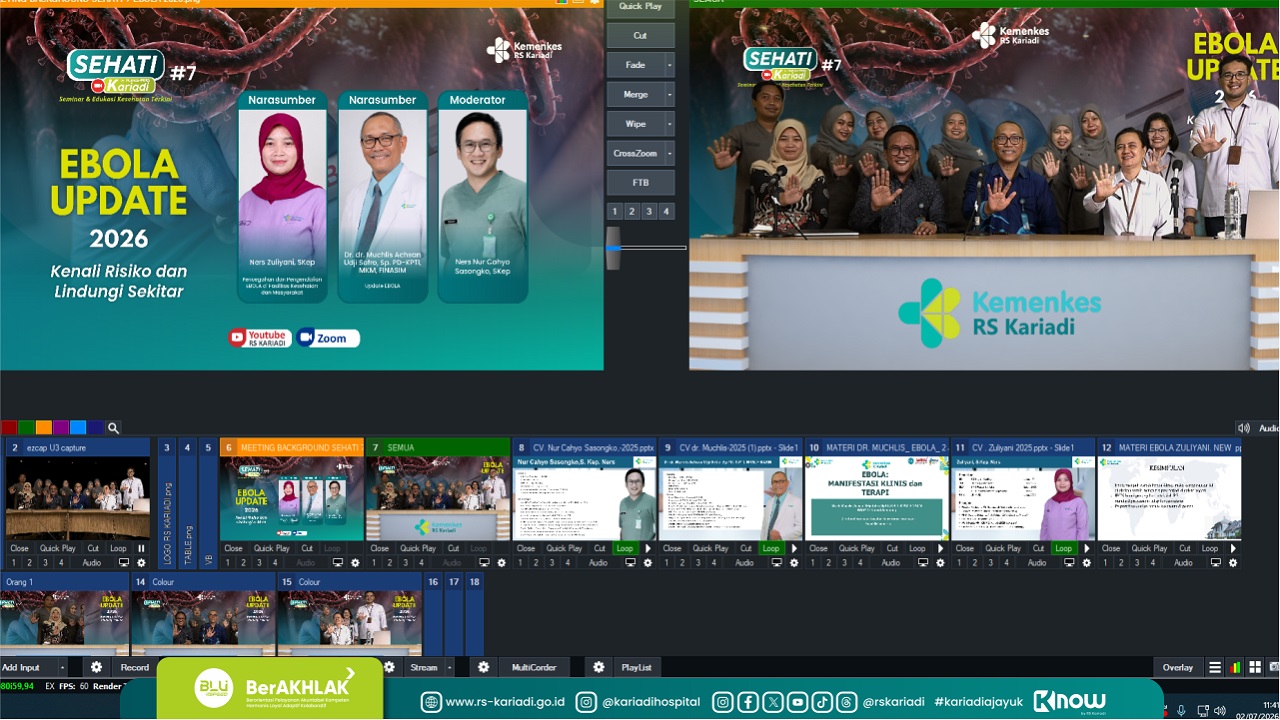Click the FTB fade-to-black button
1280x720 pixels.
(640, 183)
